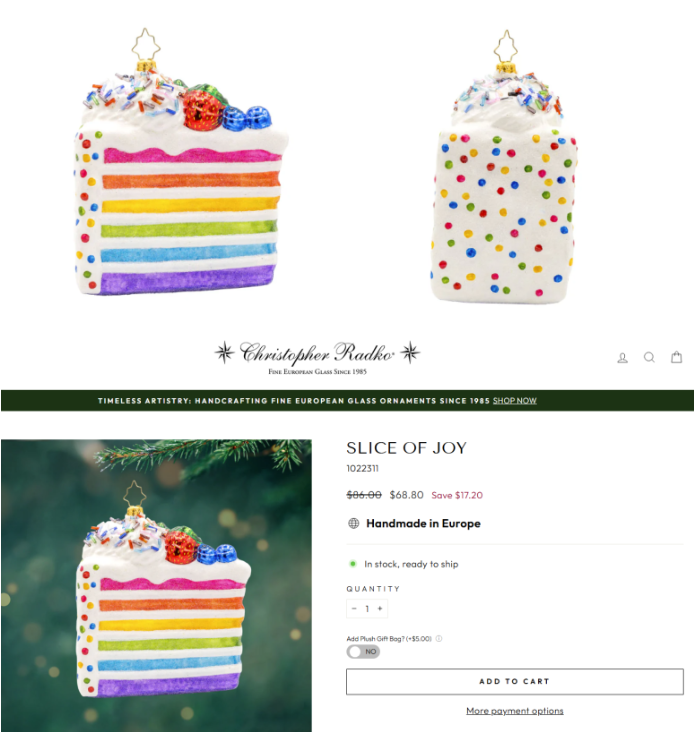Screen dimensions: 694x732
Task: Click the right star in the logo
Action: (410, 352)
